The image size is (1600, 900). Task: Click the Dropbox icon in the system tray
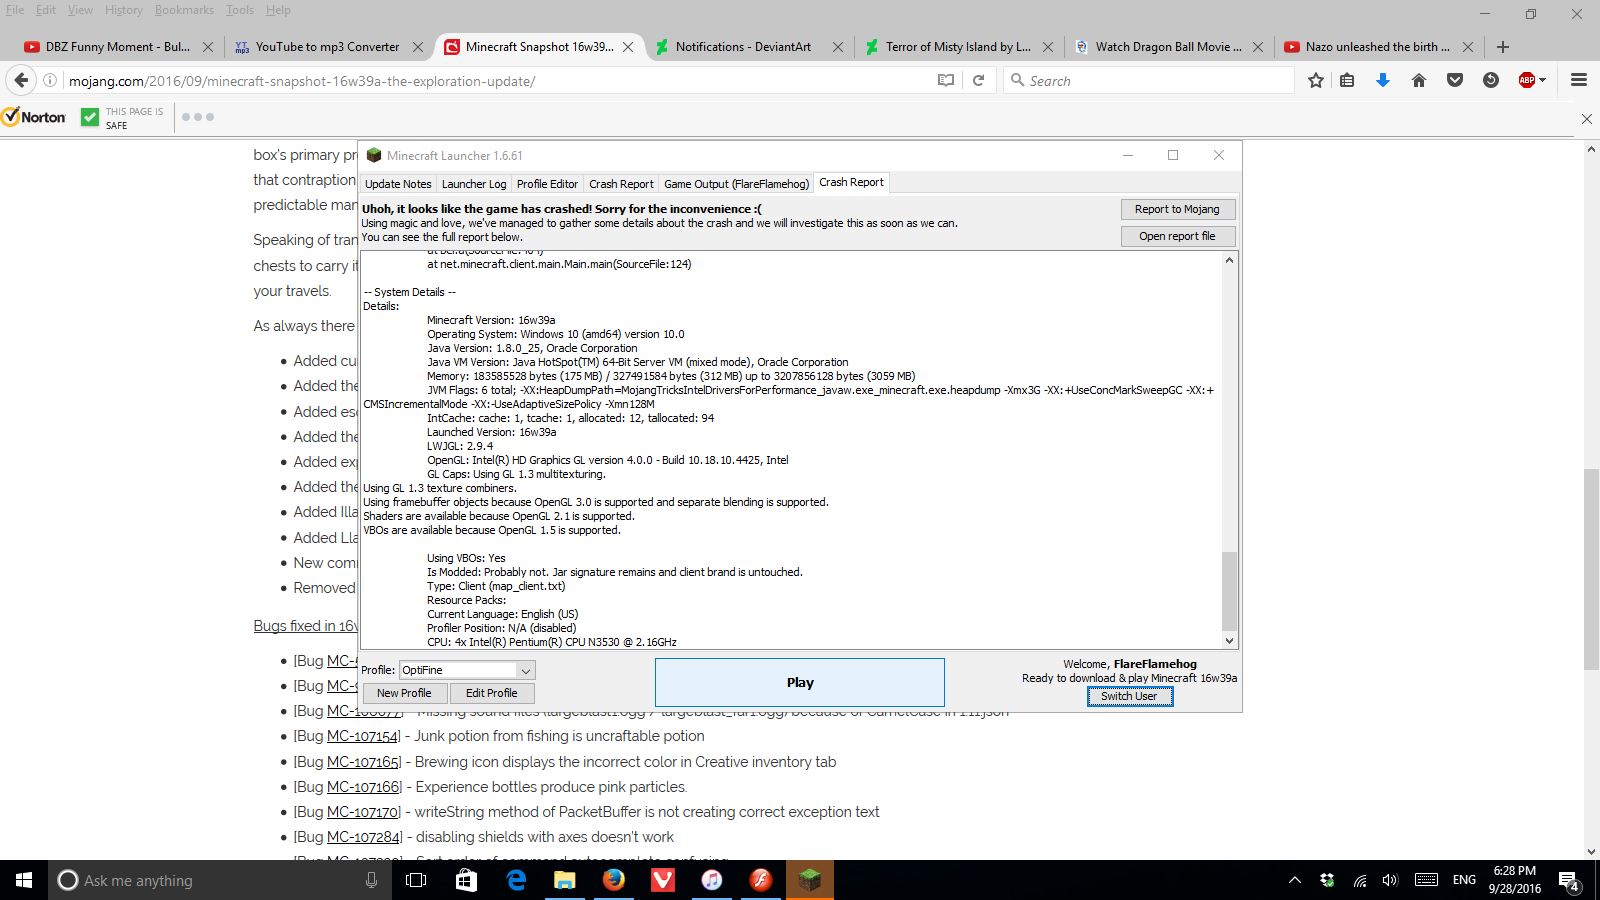pyautogui.click(x=1327, y=880)
